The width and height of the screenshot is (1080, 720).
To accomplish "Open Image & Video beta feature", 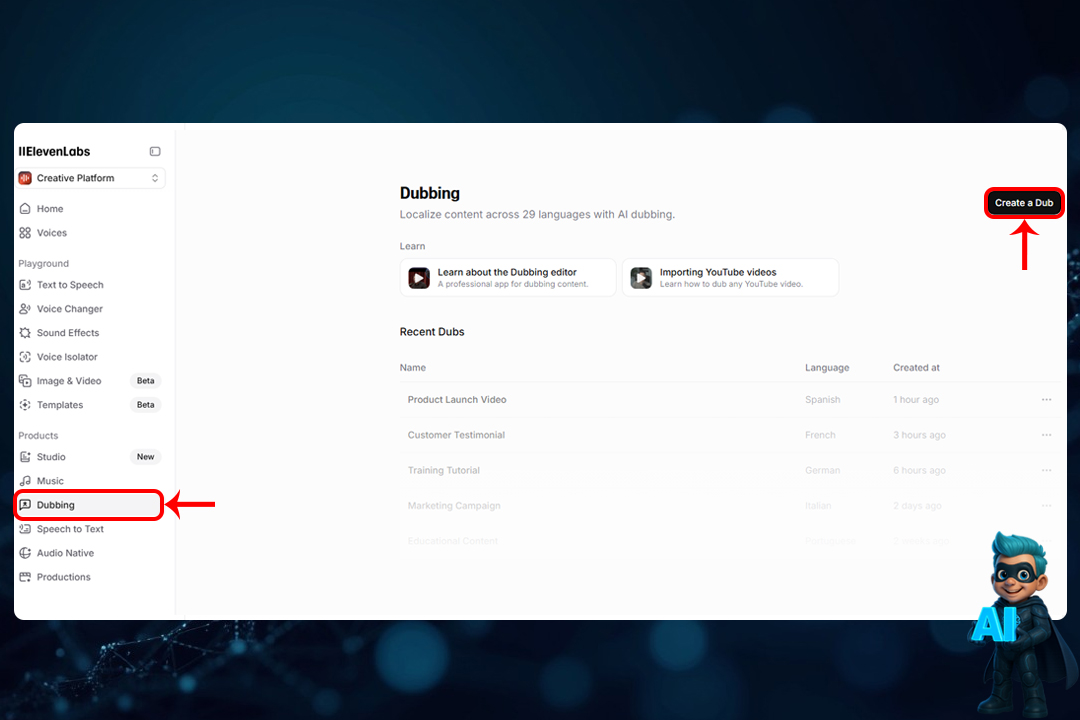I will (69, 381).
